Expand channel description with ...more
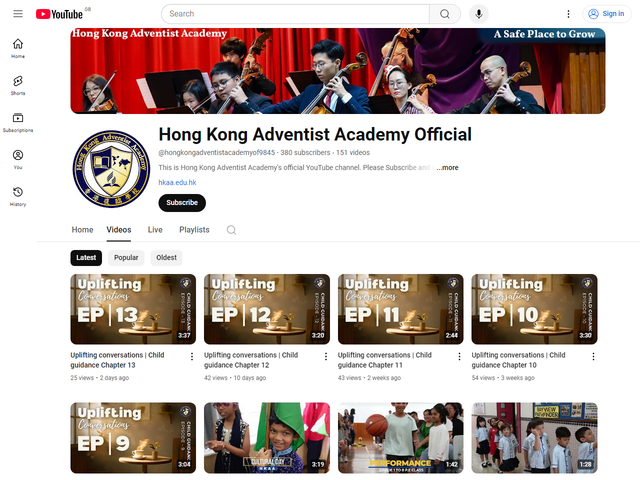 click(x=447, y=168)
